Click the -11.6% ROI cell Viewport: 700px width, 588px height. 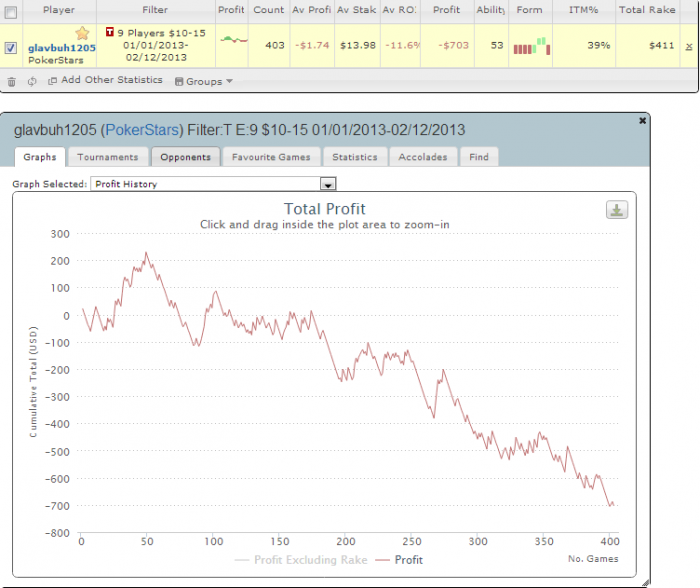tap(402, 46)
